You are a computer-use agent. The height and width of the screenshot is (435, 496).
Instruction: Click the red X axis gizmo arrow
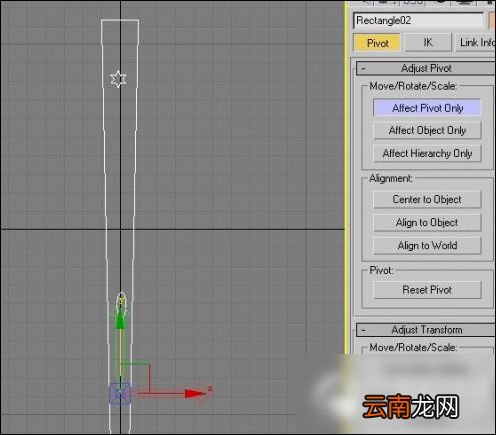pos(195,394)
